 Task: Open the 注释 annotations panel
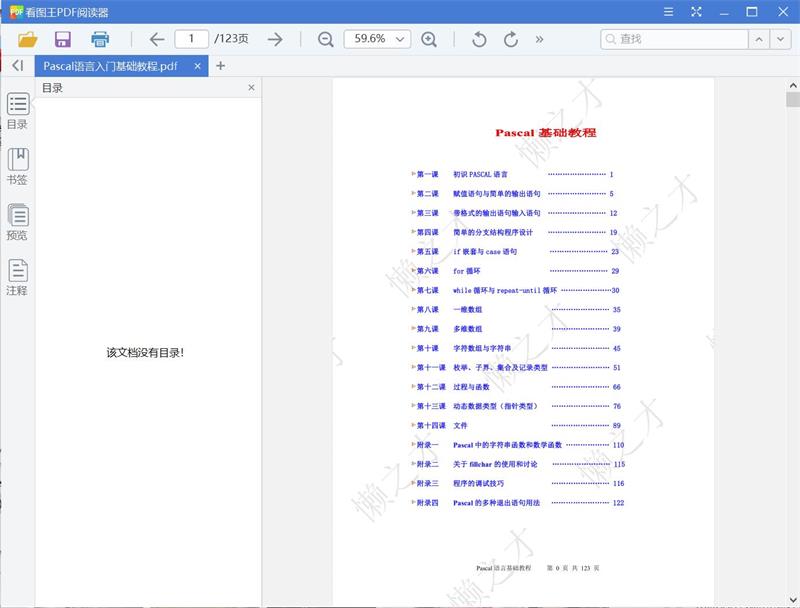[18, 277]
